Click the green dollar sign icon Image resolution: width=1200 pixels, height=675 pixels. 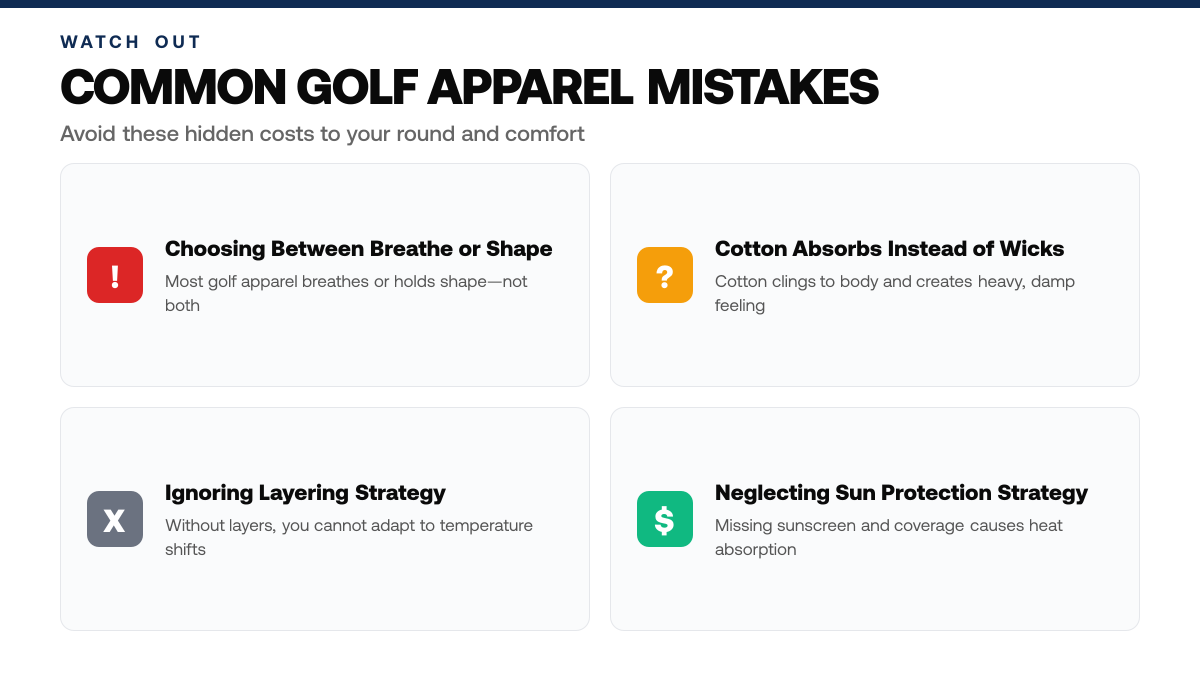coord(665,519)
